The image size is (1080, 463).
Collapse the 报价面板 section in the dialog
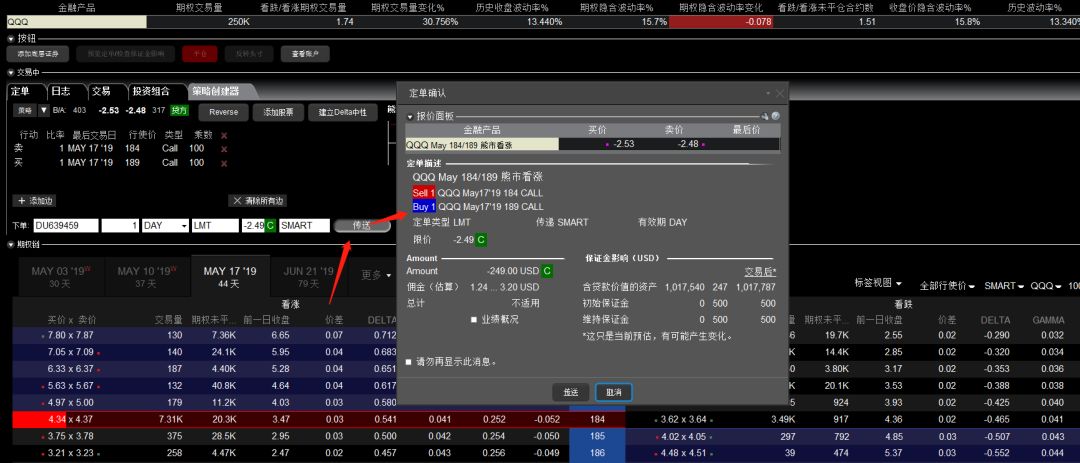tap(411, 117)
